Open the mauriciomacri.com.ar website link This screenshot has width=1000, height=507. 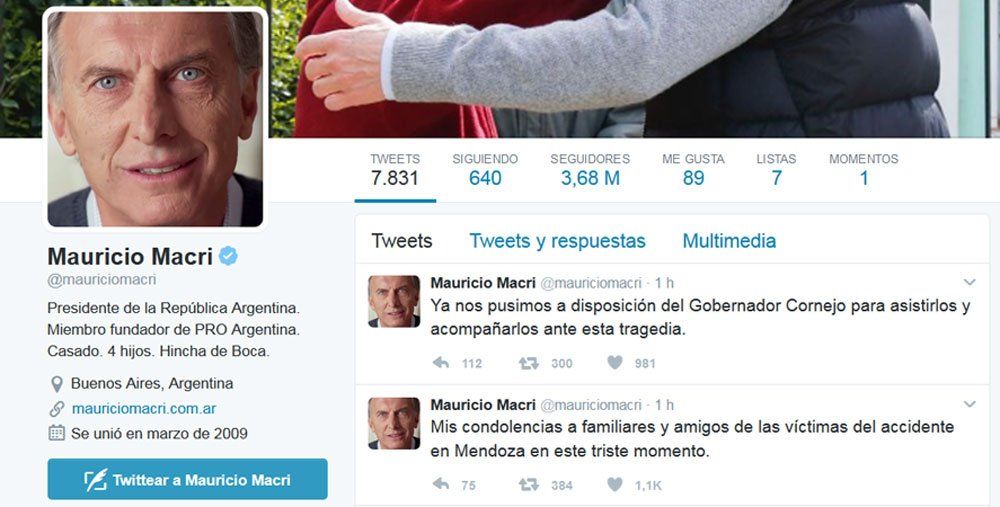click(143, 408)
